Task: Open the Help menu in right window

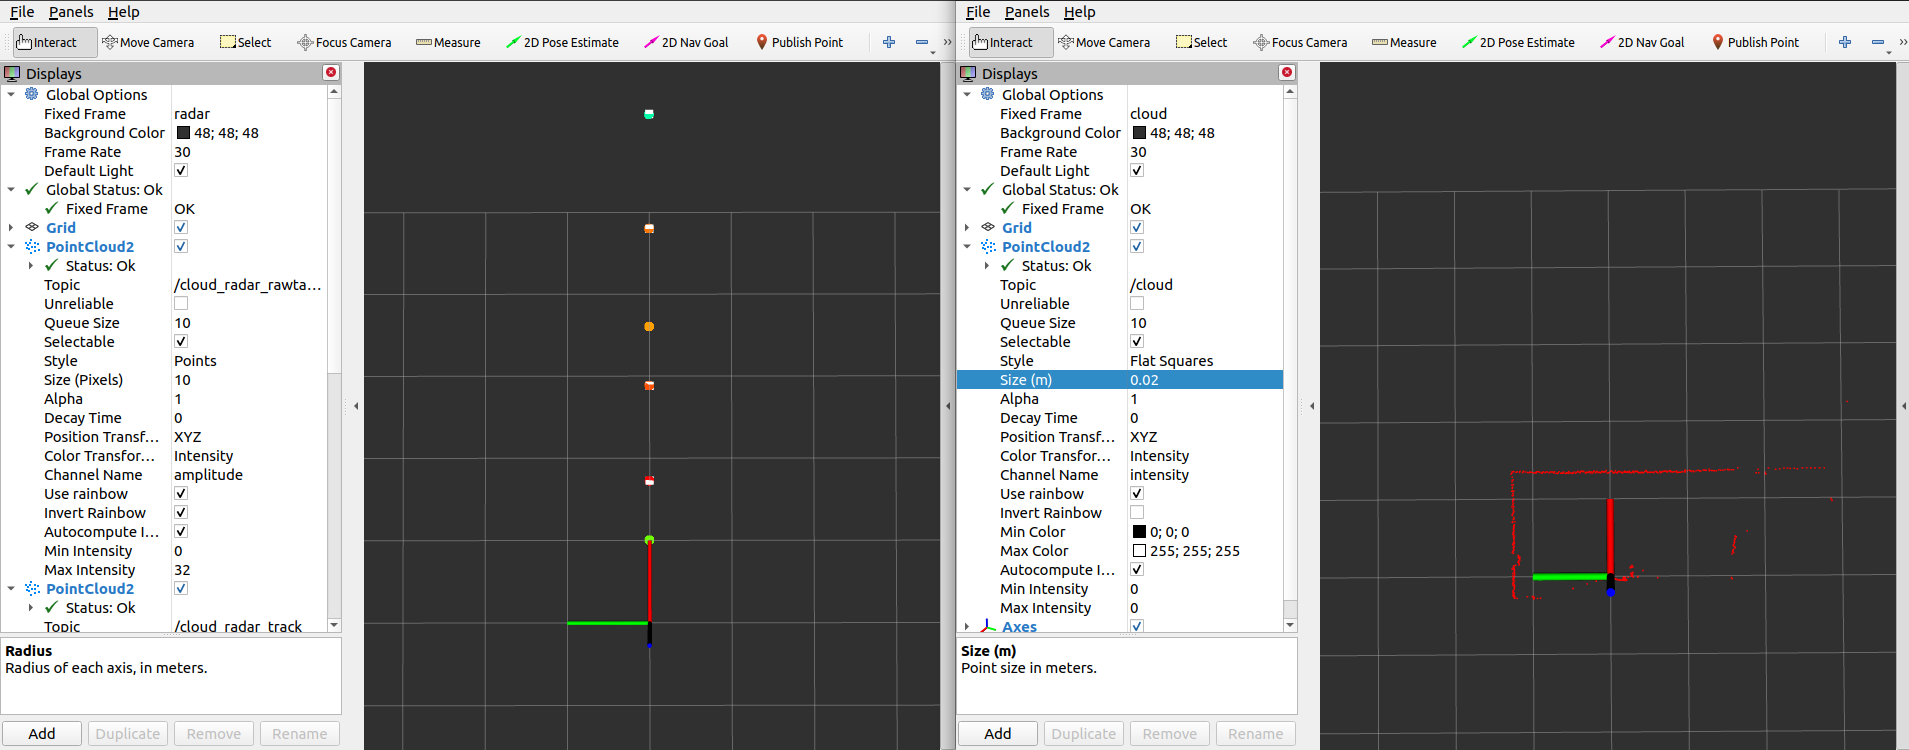Action: (x=1079, y=12)
